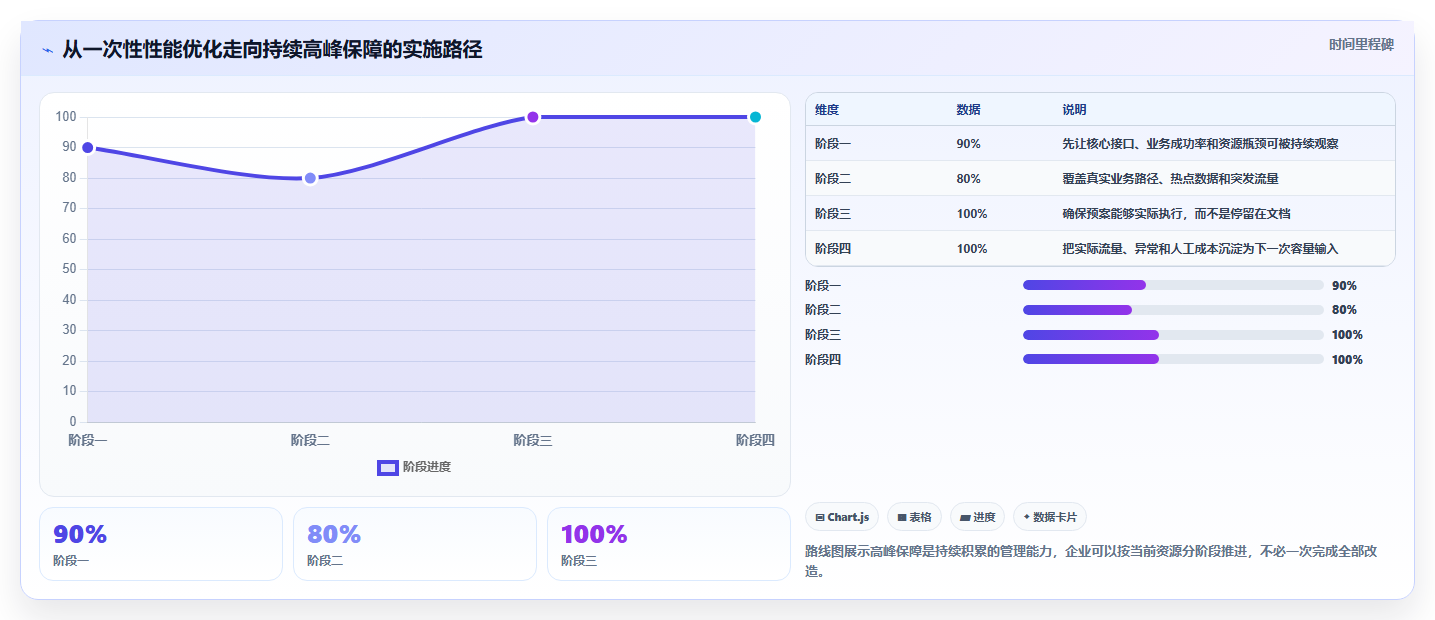Click the 80% cell in the table
Screen dimensions: 1435x620
[x=968, y=179]
